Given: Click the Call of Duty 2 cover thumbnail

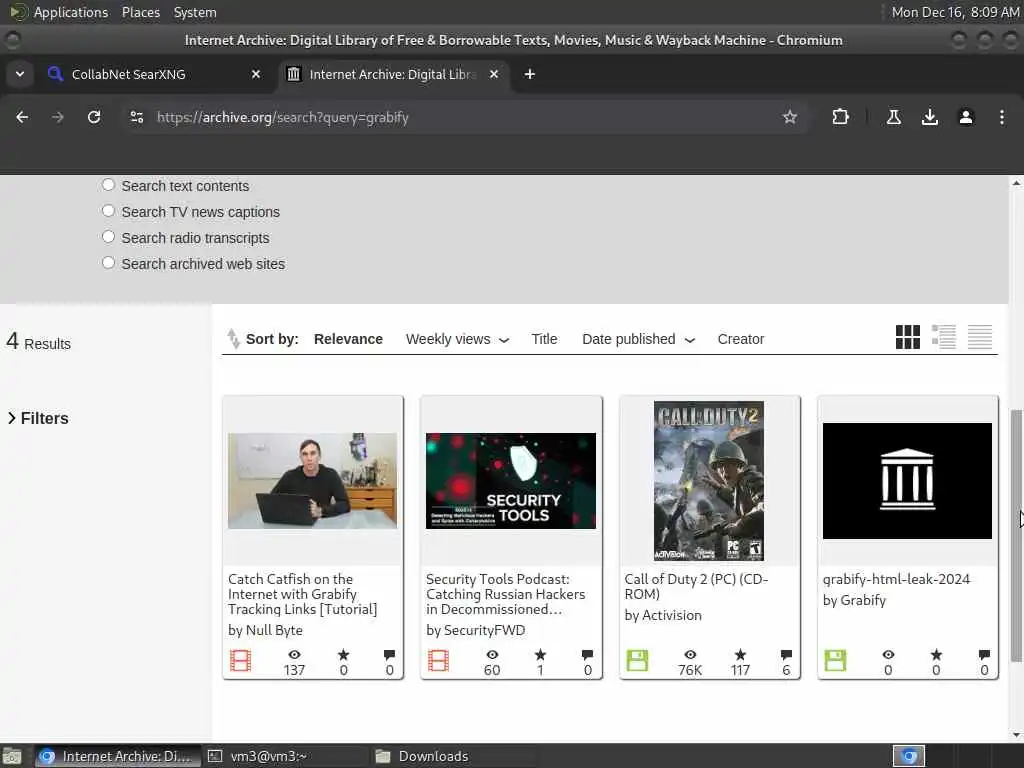Looking at the screenshot, I should [x=709, y=481].
